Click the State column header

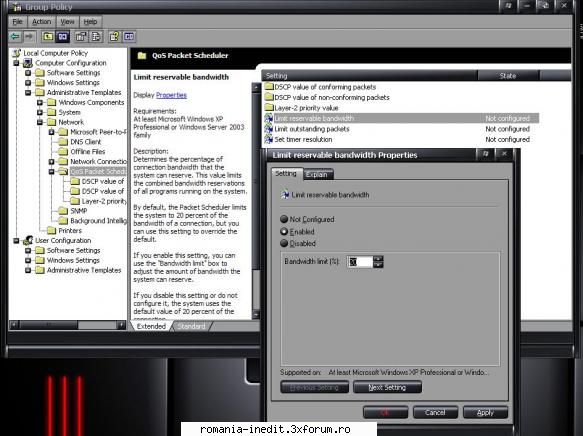(508, 75)
